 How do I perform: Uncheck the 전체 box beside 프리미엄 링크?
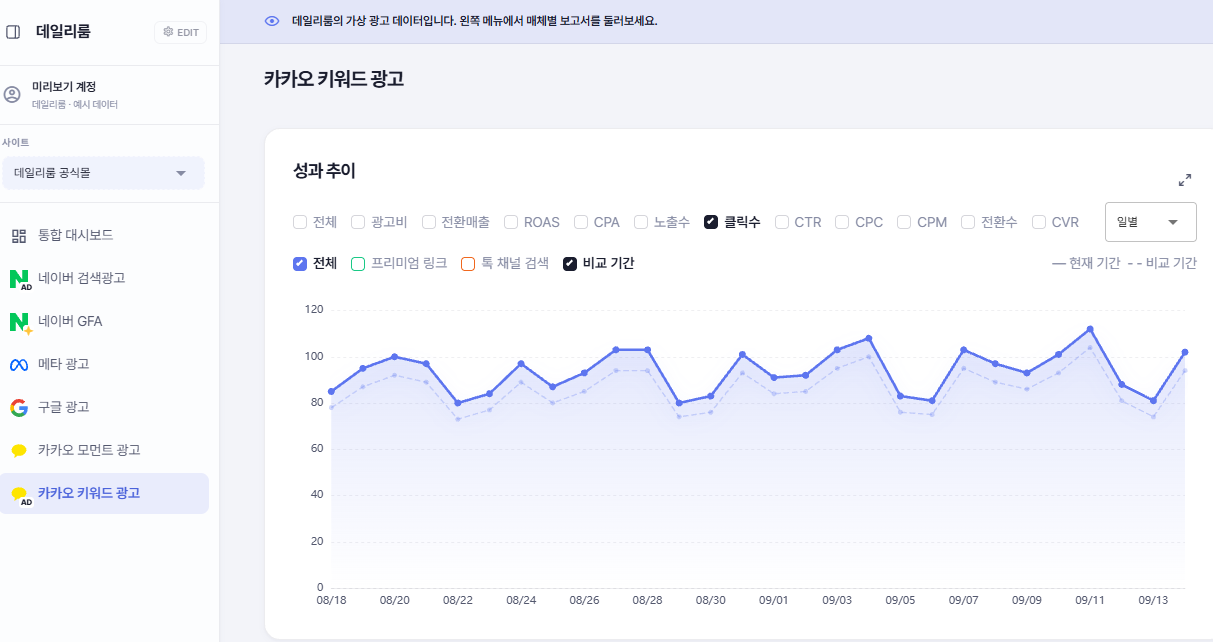pos(300,264)
